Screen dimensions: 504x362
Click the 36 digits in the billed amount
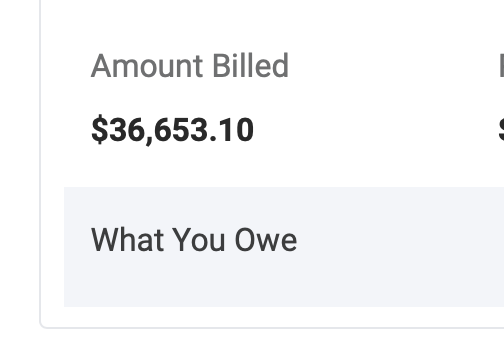pos(128,130)
